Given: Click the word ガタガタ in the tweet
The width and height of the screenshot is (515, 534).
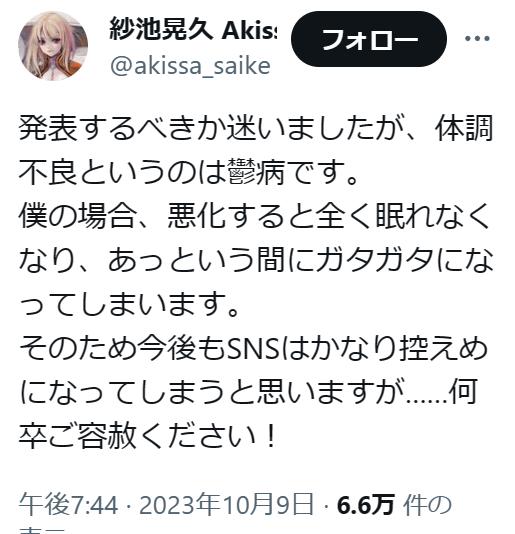Looking at the screenshot, I should [x=374, y=261].
